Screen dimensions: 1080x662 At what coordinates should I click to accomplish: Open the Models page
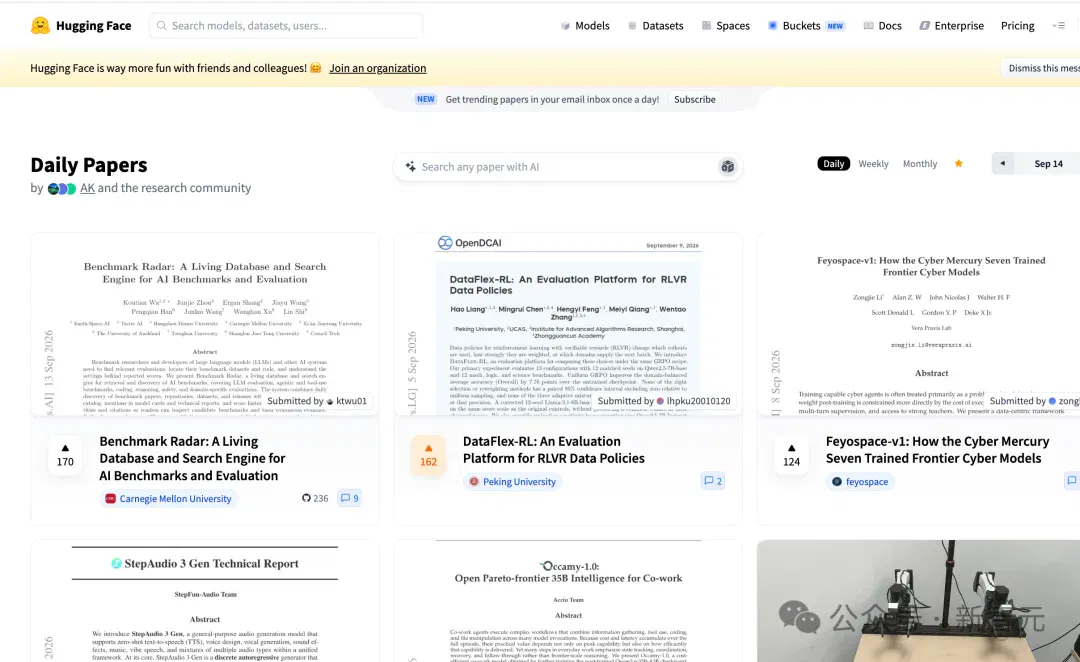(585, 25)
